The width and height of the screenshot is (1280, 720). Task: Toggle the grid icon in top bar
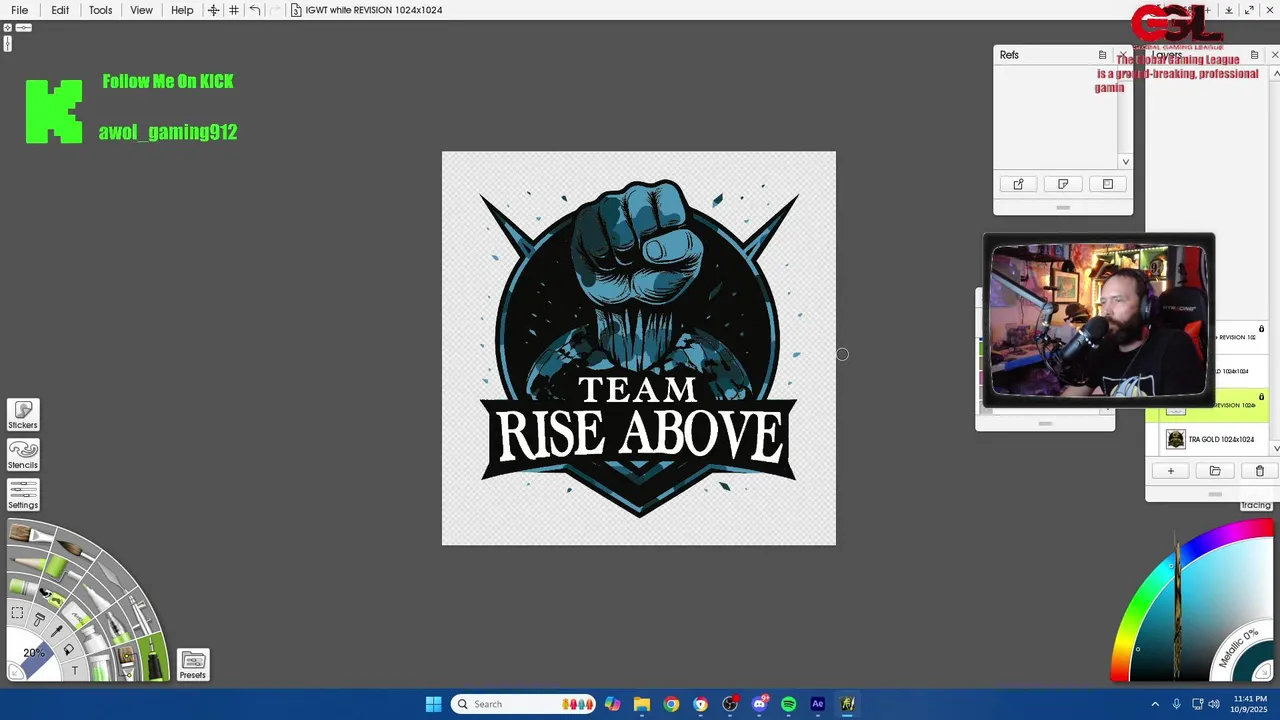(x=234, y=10)
